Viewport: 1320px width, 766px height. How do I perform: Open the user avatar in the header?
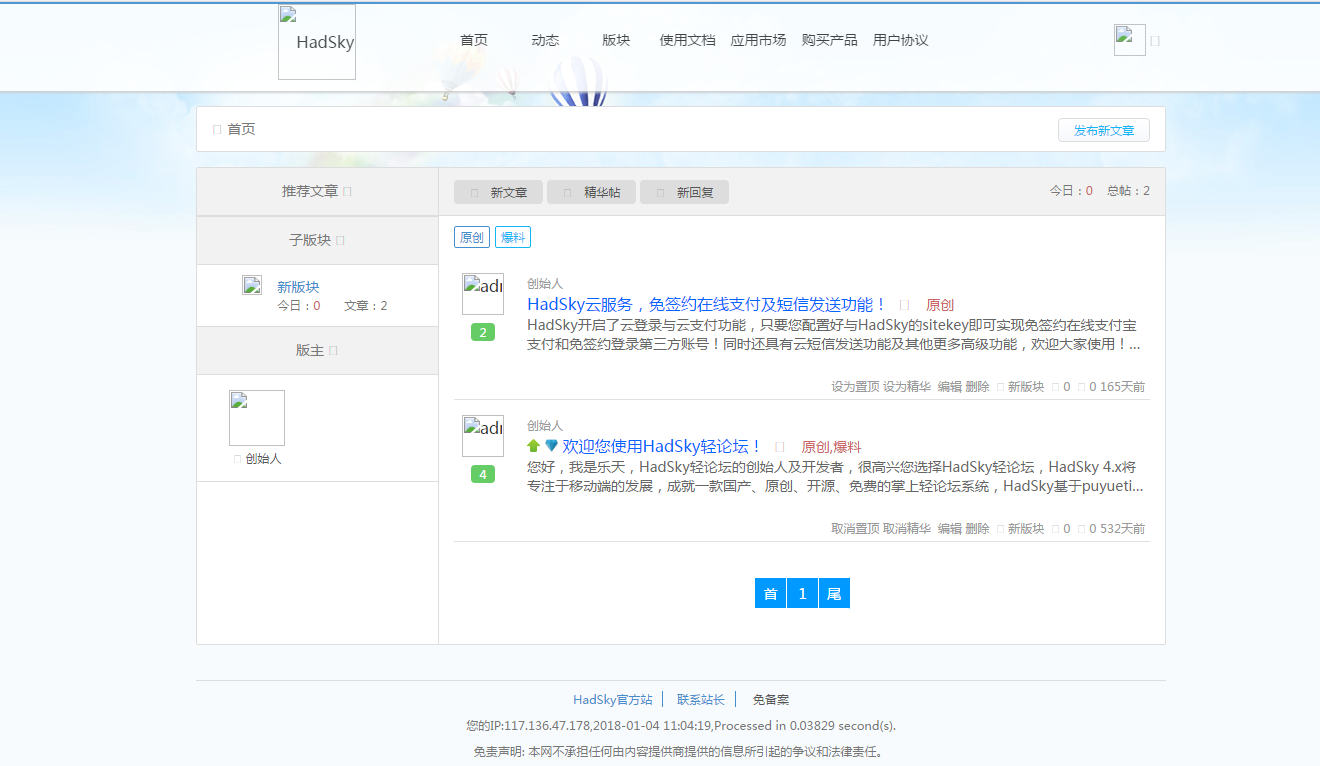pos(1130,40)
